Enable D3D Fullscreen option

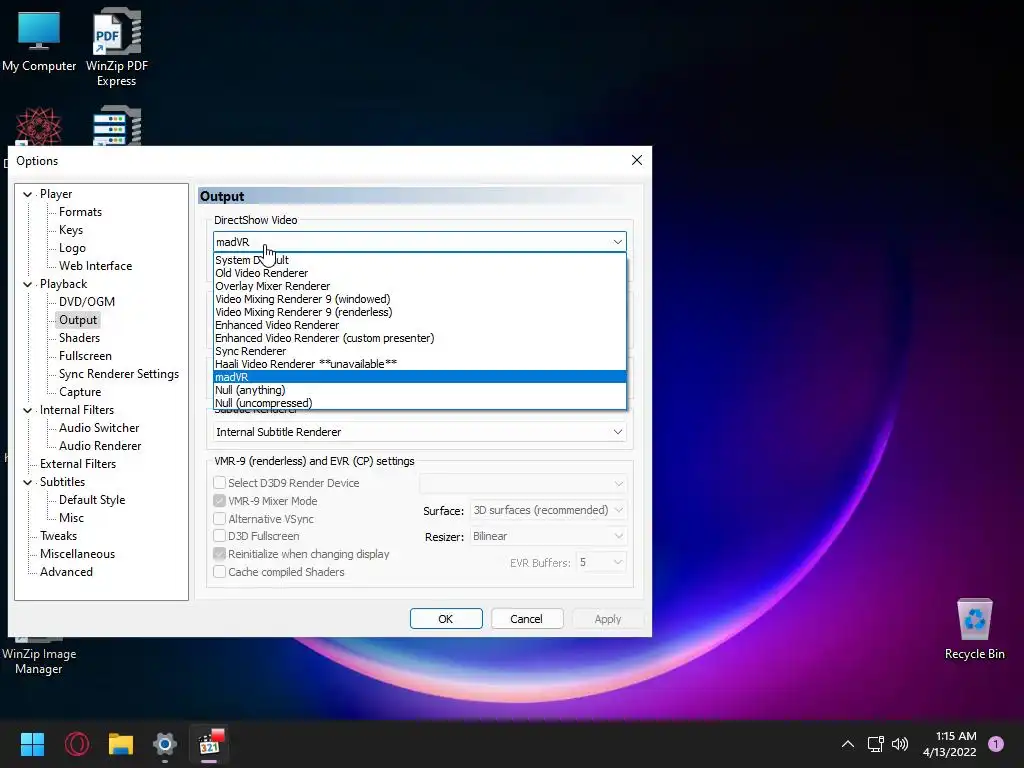[x=220, y=536]
